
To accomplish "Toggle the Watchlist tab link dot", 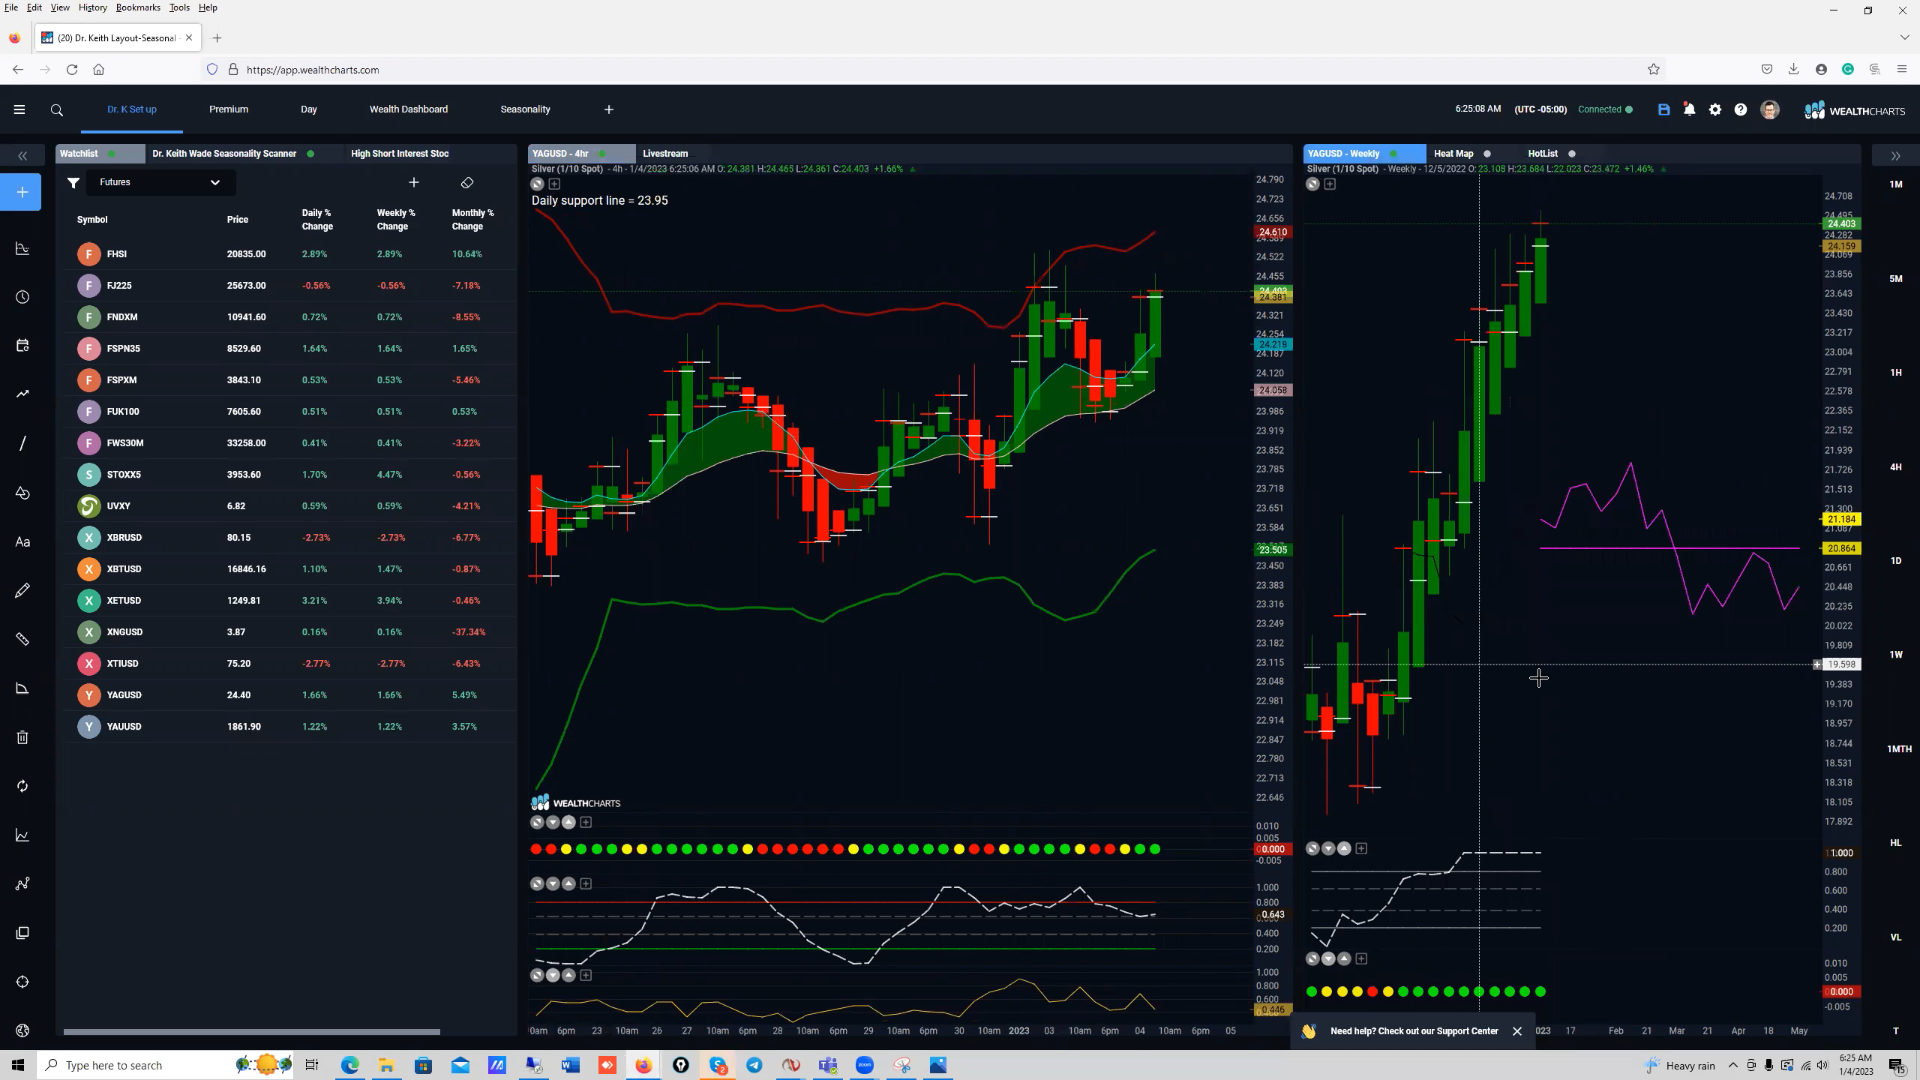I will coord(111,154).
